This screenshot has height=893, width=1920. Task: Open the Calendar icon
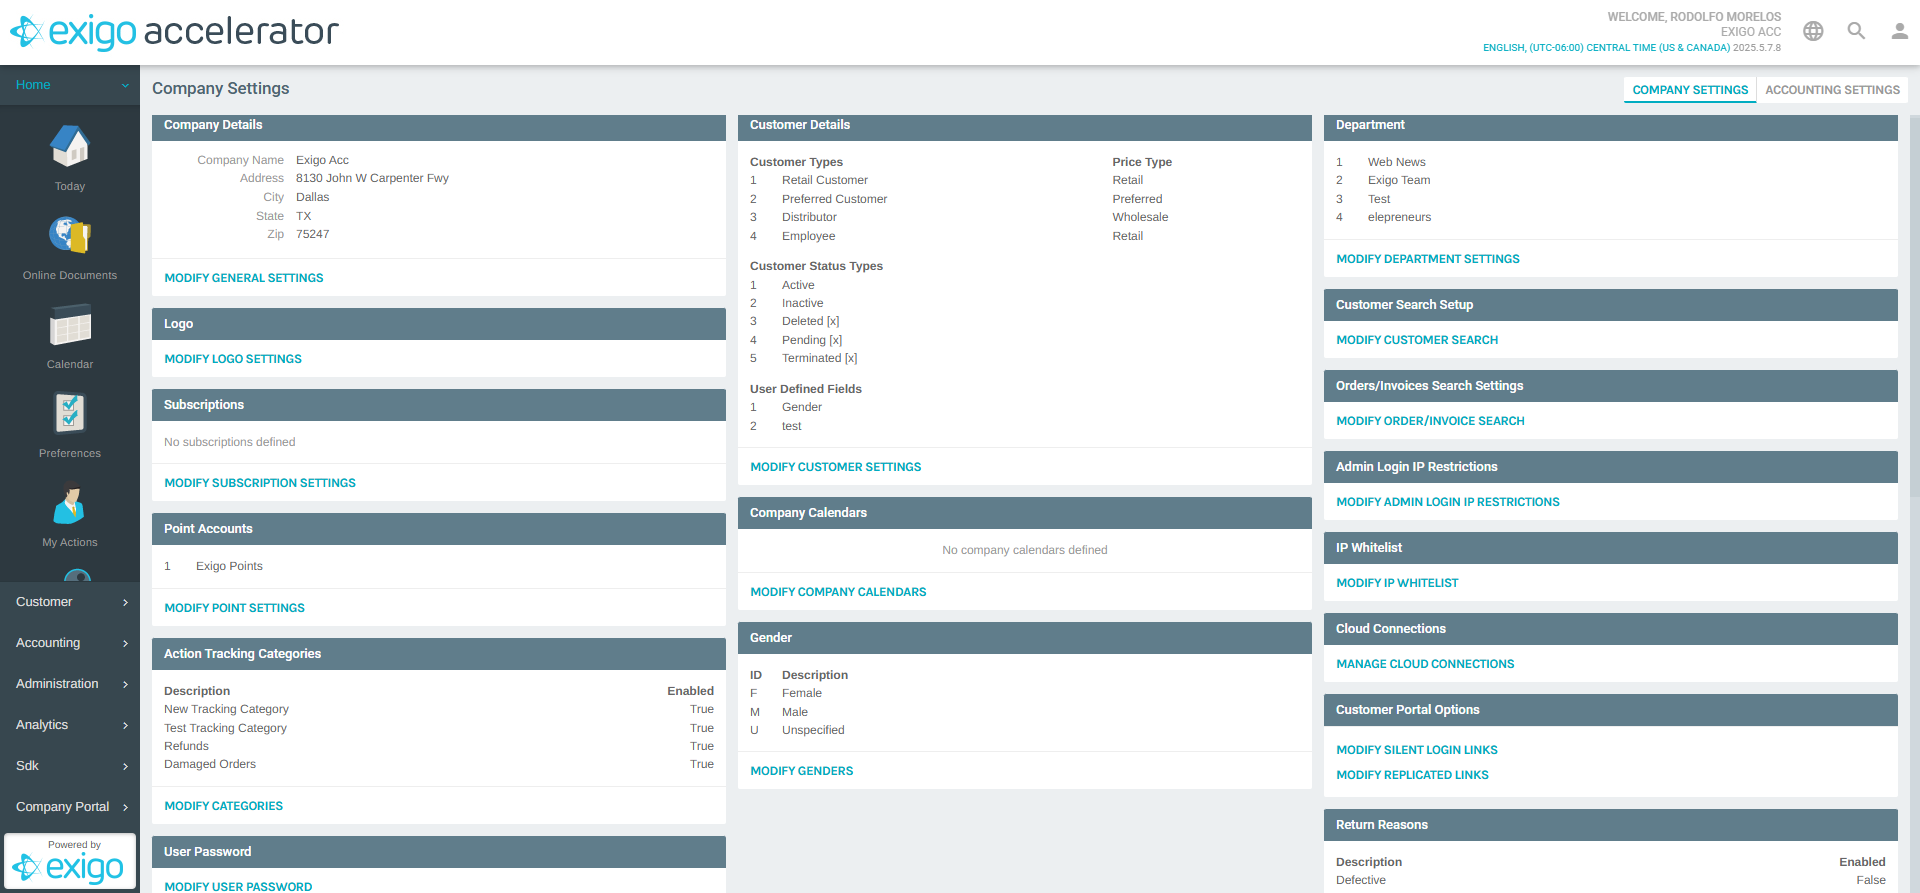tap(70, 325)
